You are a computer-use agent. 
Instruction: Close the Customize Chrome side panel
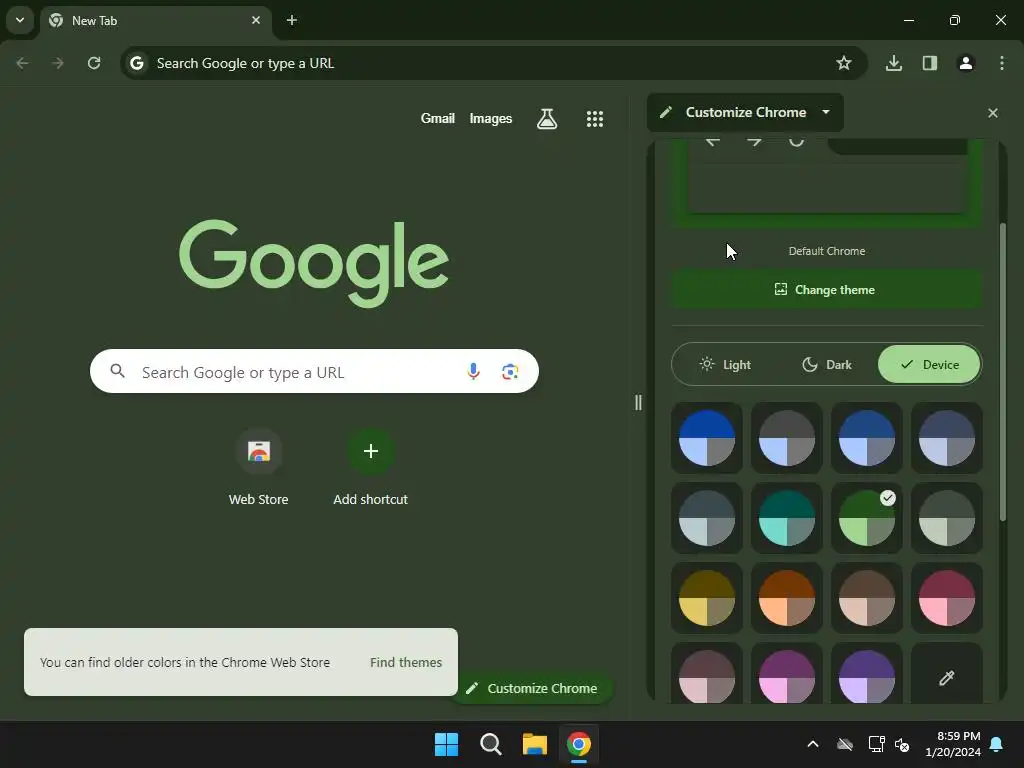(993, 113)
